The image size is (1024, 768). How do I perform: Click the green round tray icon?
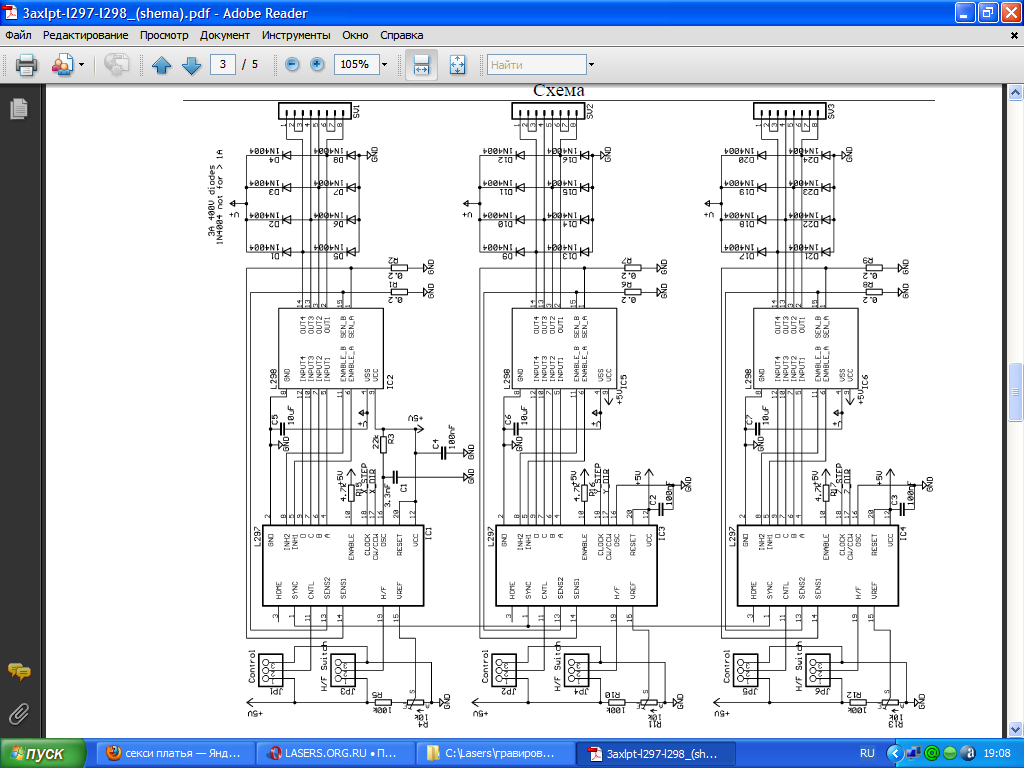click(950, 754)
